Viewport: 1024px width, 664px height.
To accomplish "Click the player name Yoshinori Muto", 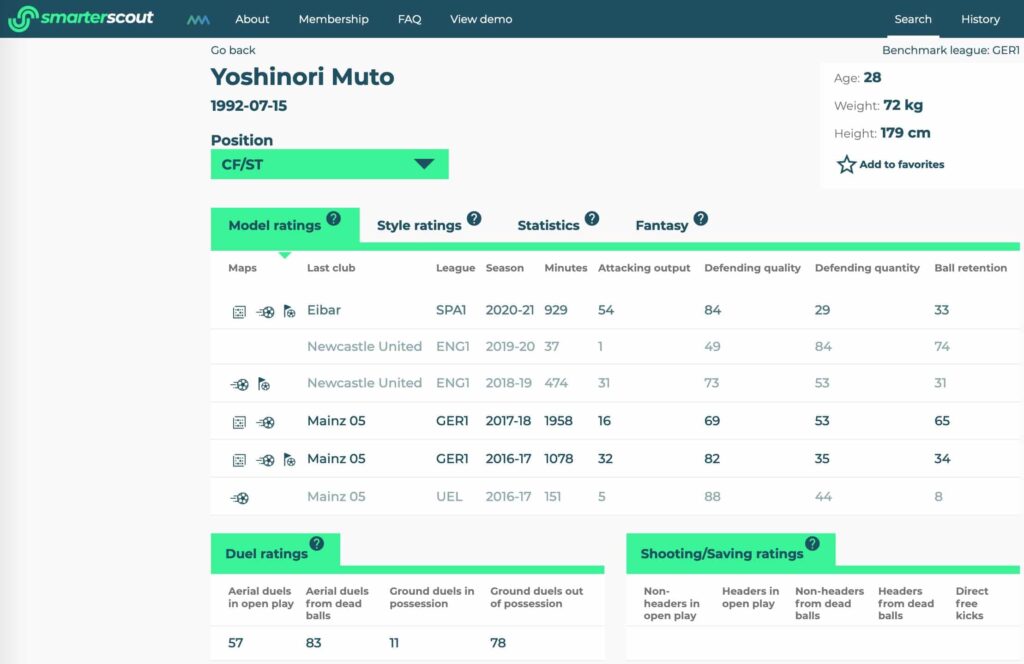I will pyautogui.click(x=302, y=77).
